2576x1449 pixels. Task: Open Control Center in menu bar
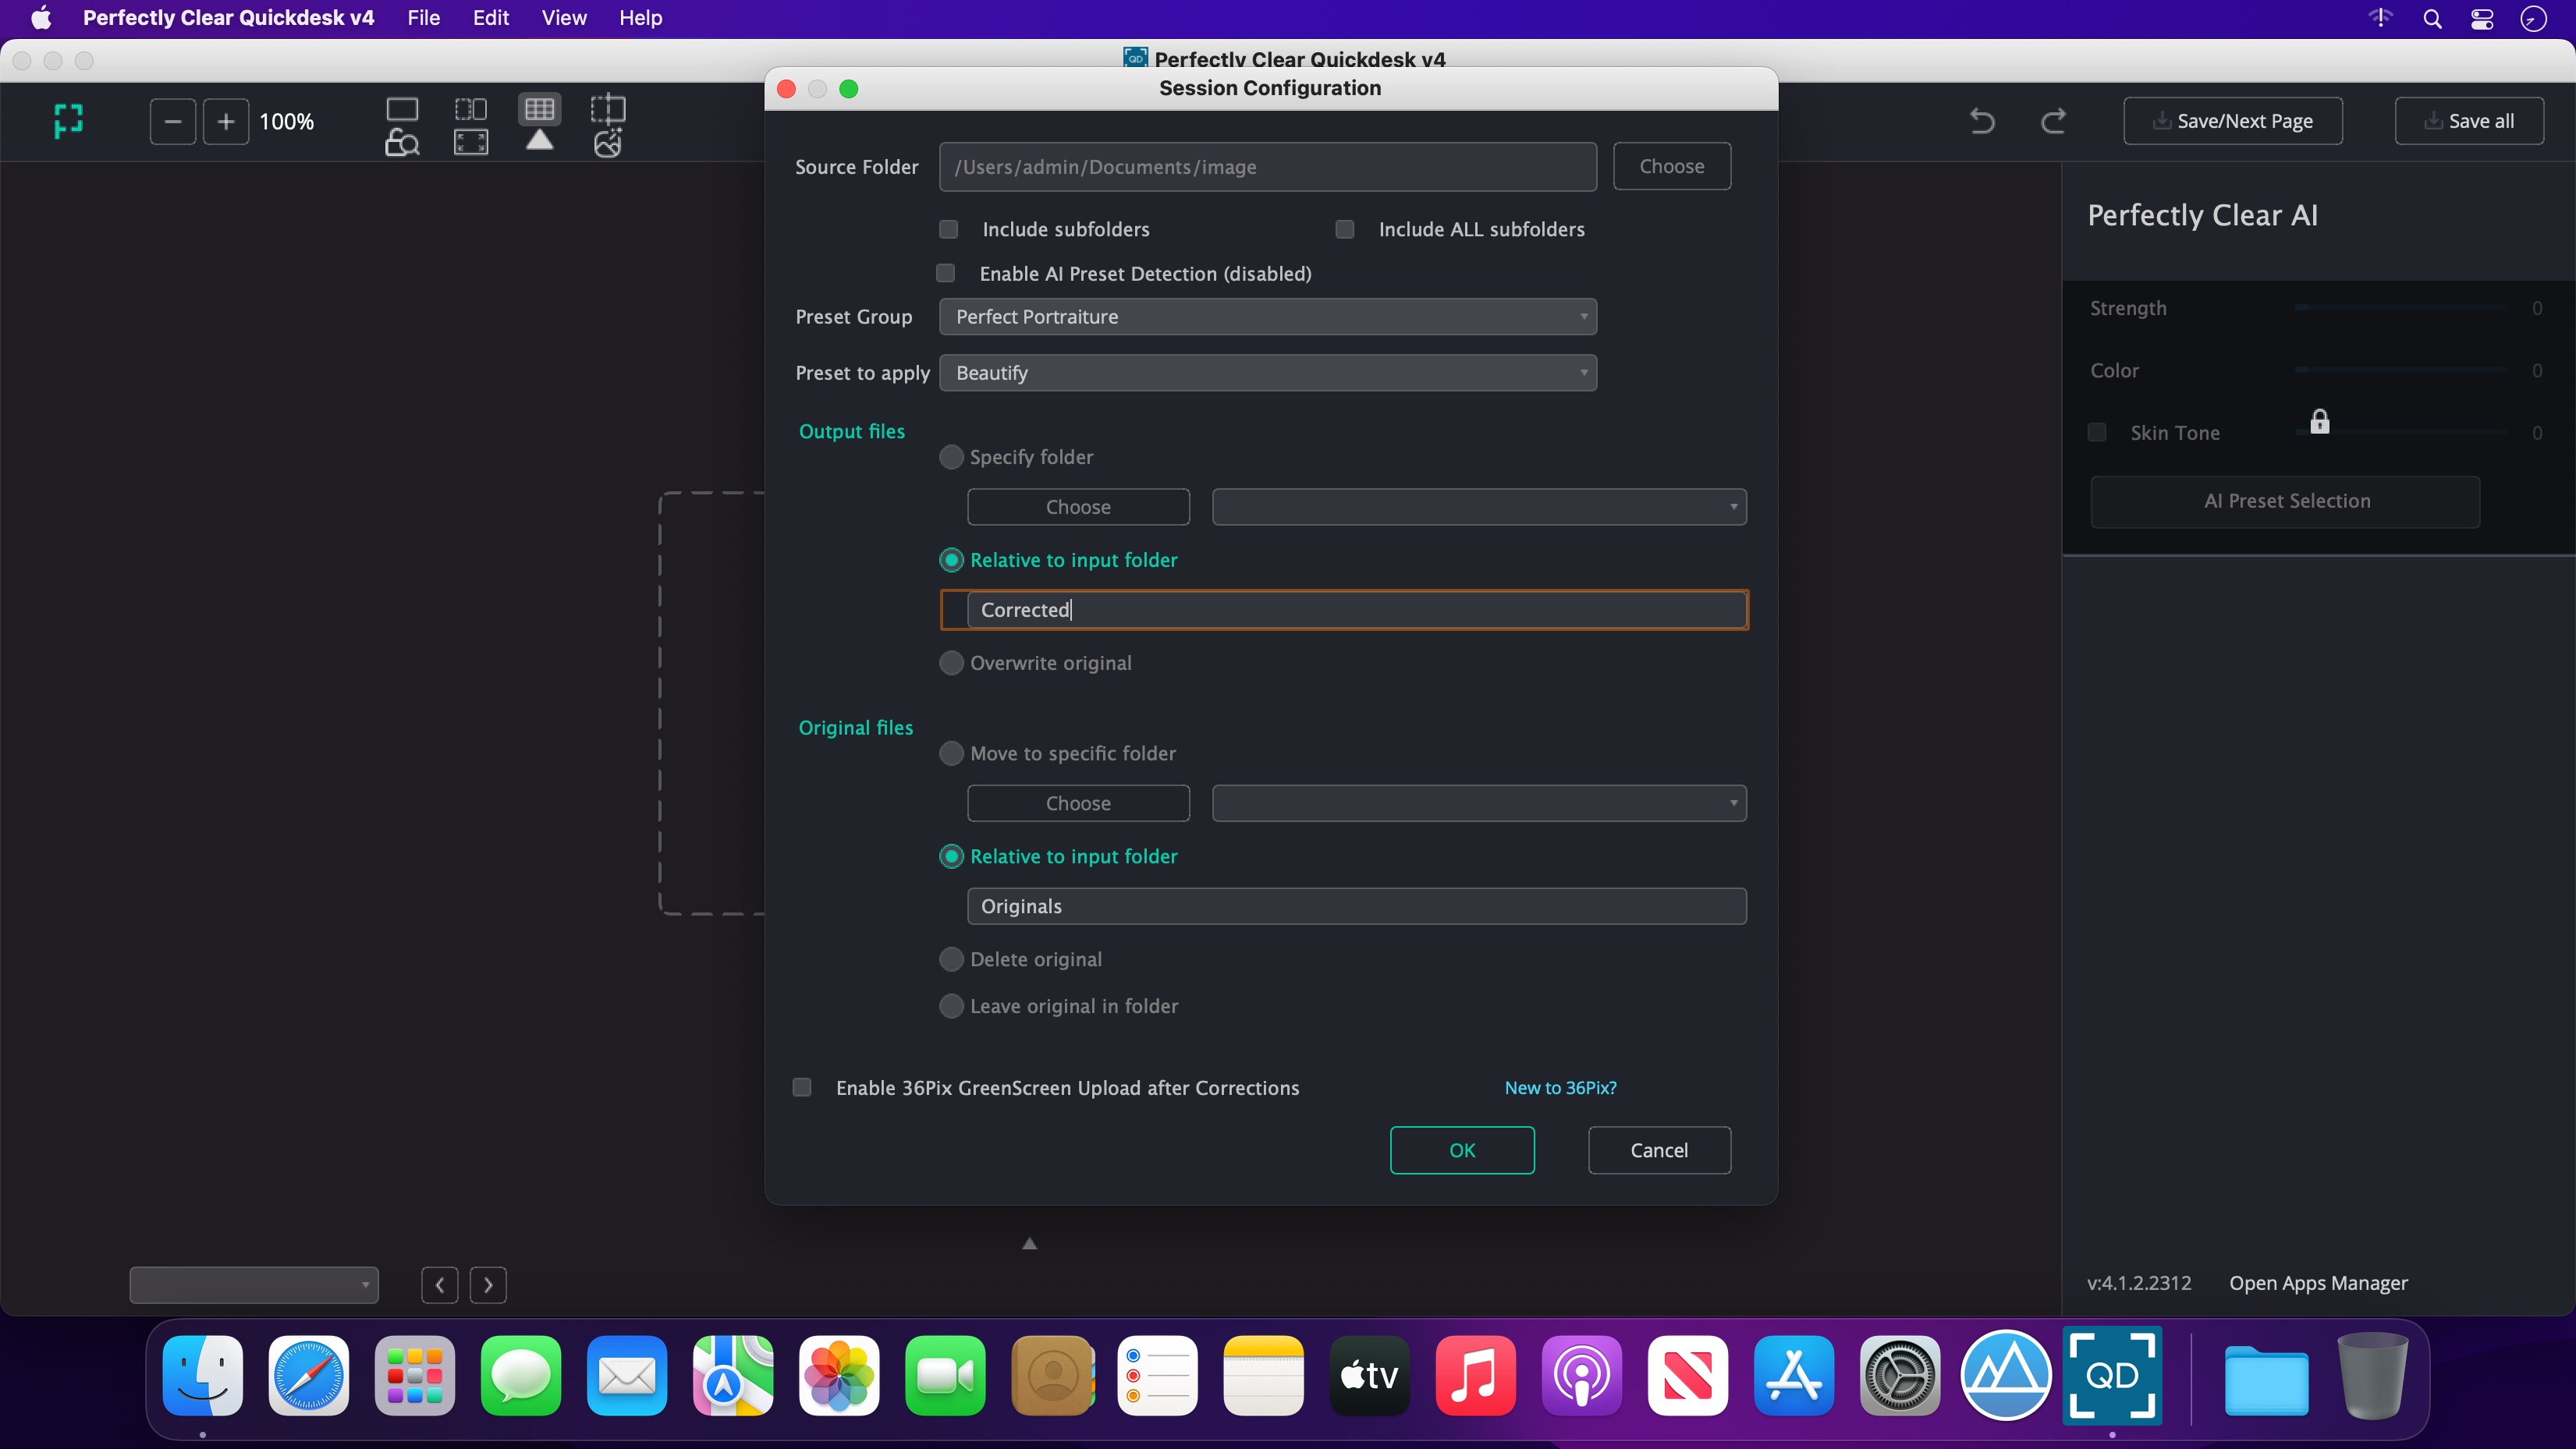tap(2482, 19)
